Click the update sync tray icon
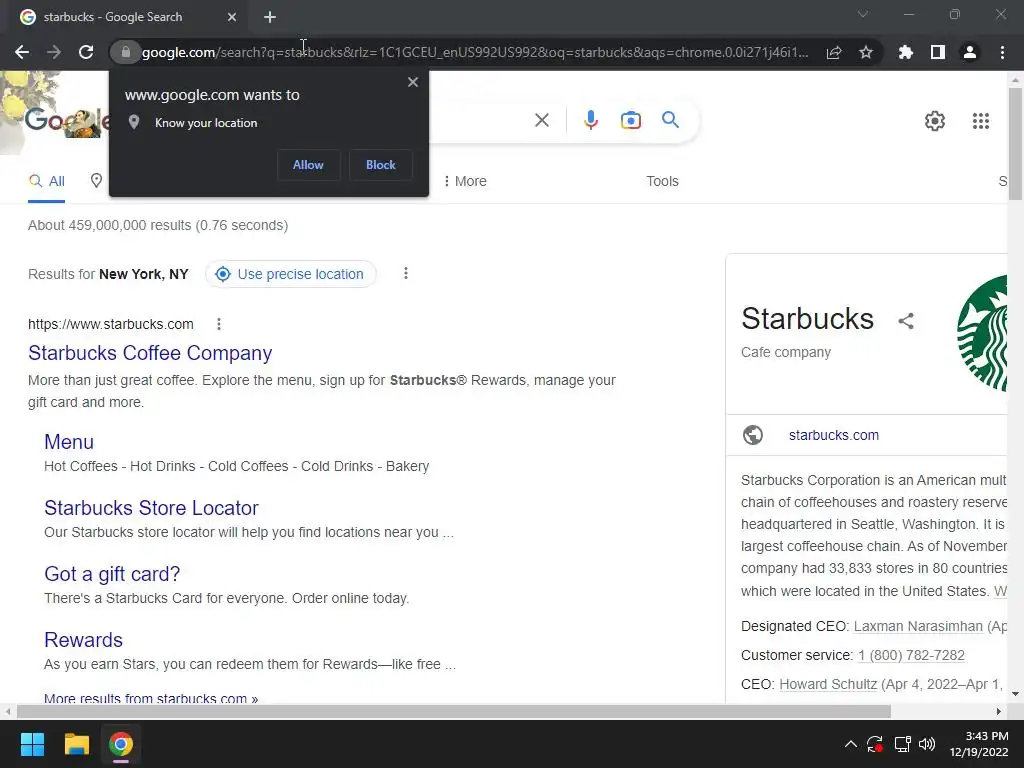1024x768 pixels. (x=875, y=744)
